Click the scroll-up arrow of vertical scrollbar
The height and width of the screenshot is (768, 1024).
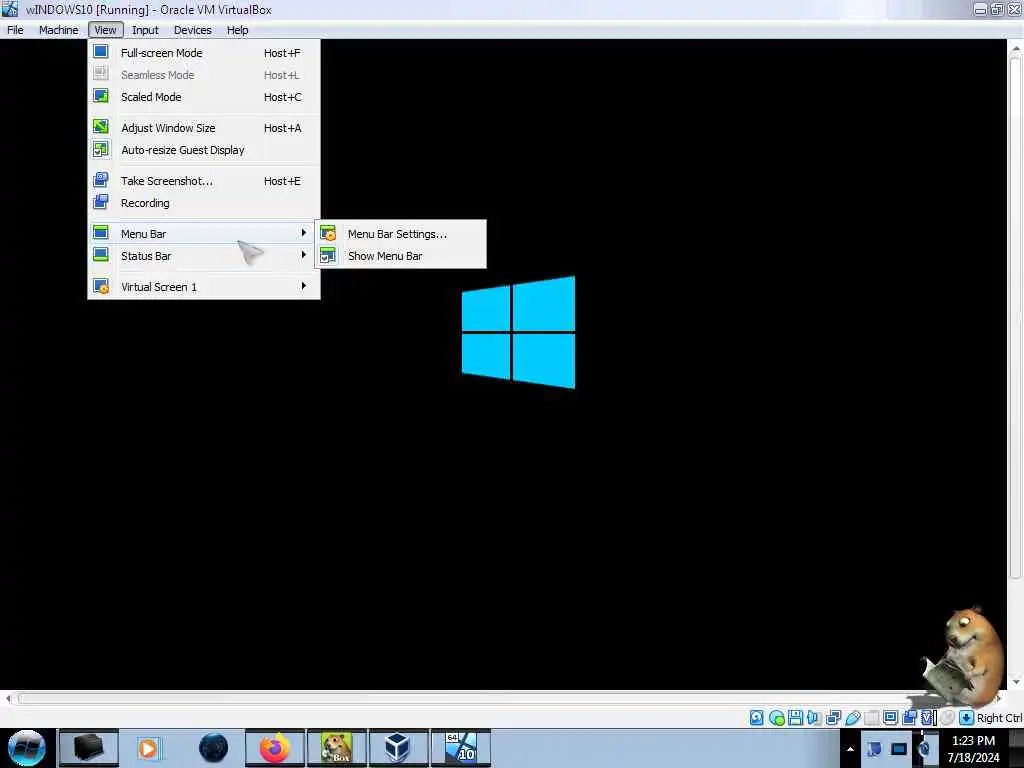[1016, 48]
